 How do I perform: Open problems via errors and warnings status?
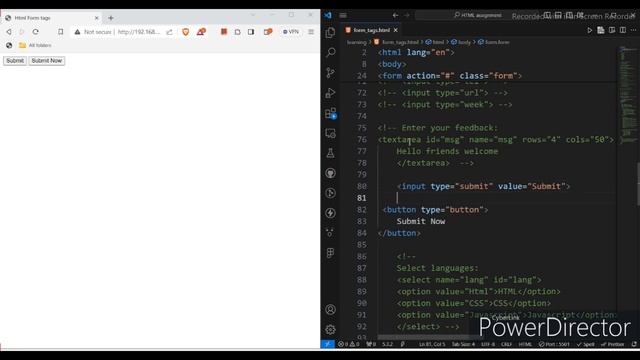pos(348,344)
